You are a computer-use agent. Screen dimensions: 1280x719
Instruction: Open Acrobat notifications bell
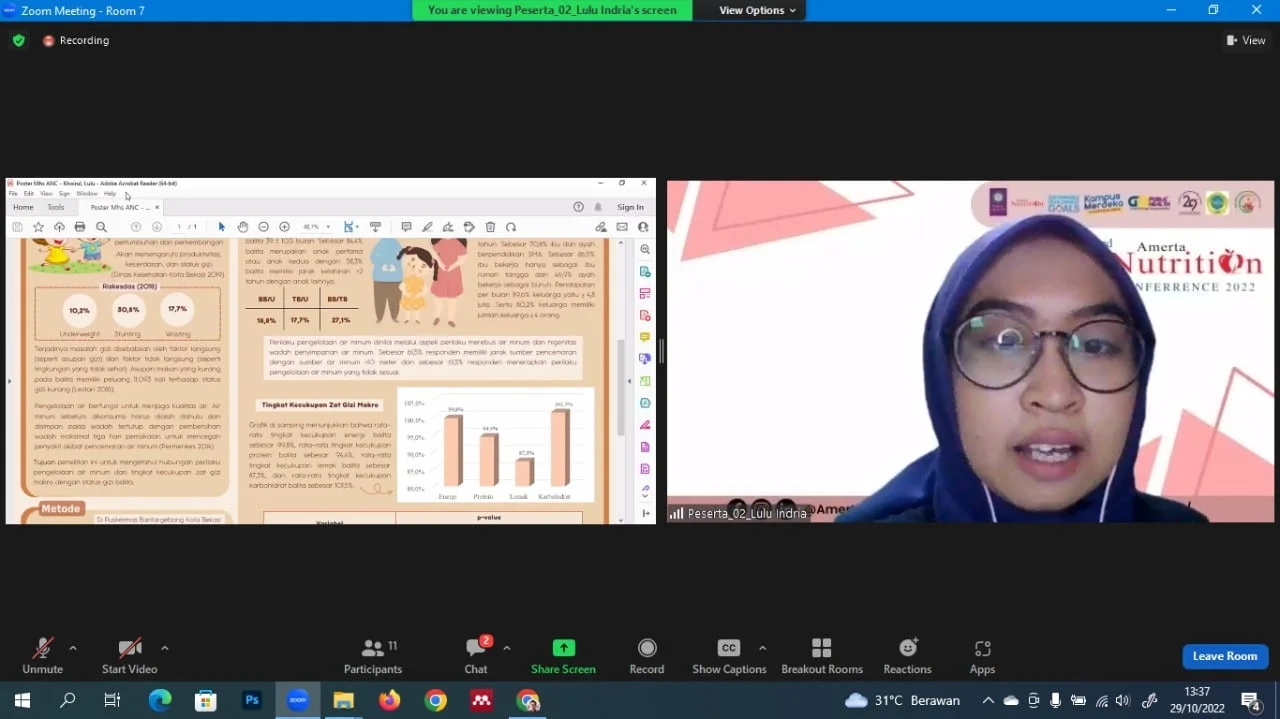(598, 207)
